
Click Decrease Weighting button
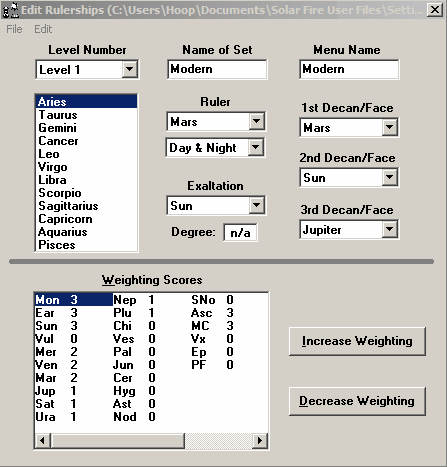click(x=357, y=401)
